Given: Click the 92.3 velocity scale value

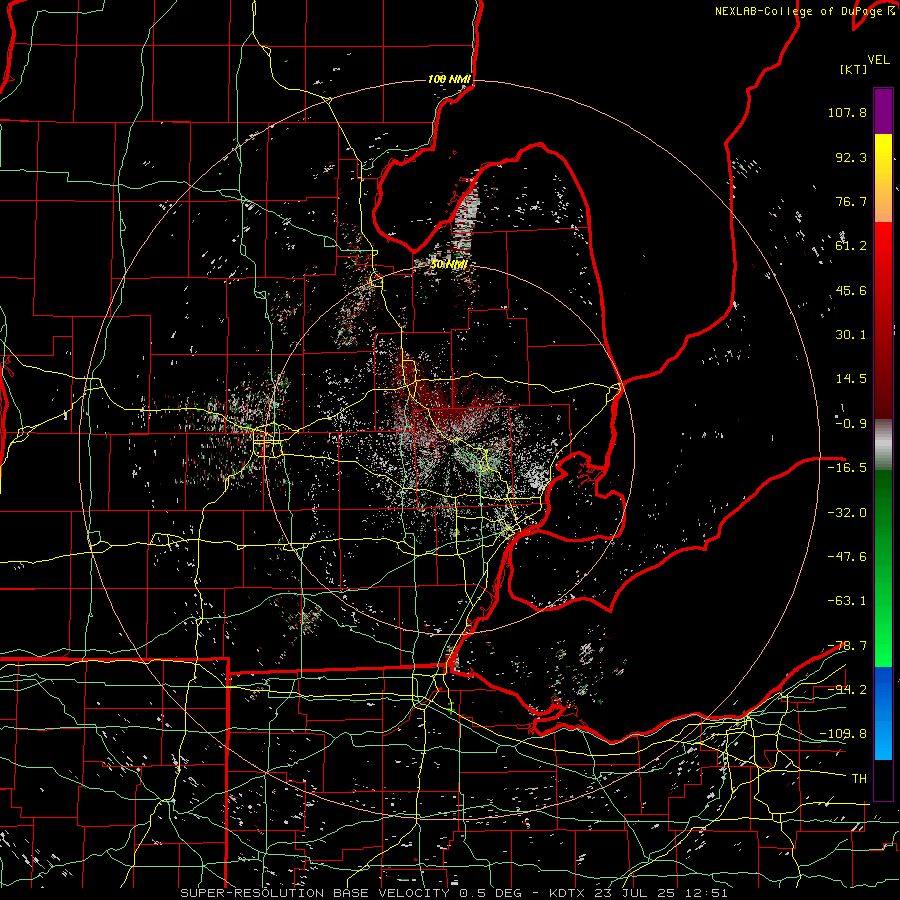Looking at the screenshot, I should tap(851, 157).
